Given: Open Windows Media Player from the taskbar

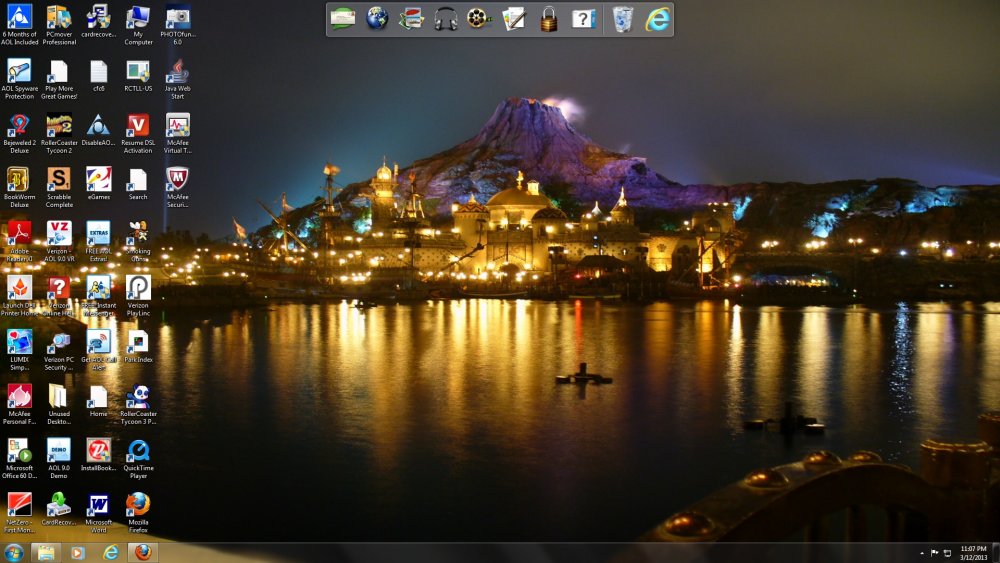Looking at the screenshot, I should click(78, 552).
